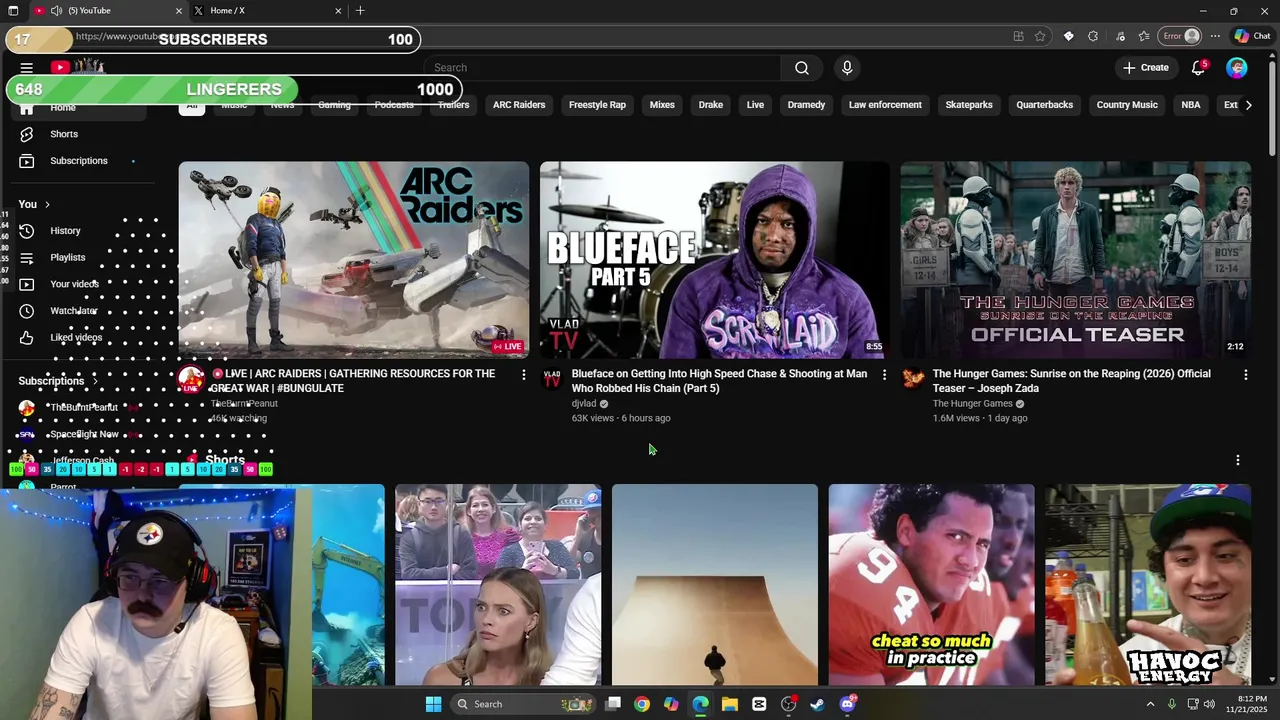Select the Freestyle Rap category chip
This screenshot has width=1280, height=720.
597,105
